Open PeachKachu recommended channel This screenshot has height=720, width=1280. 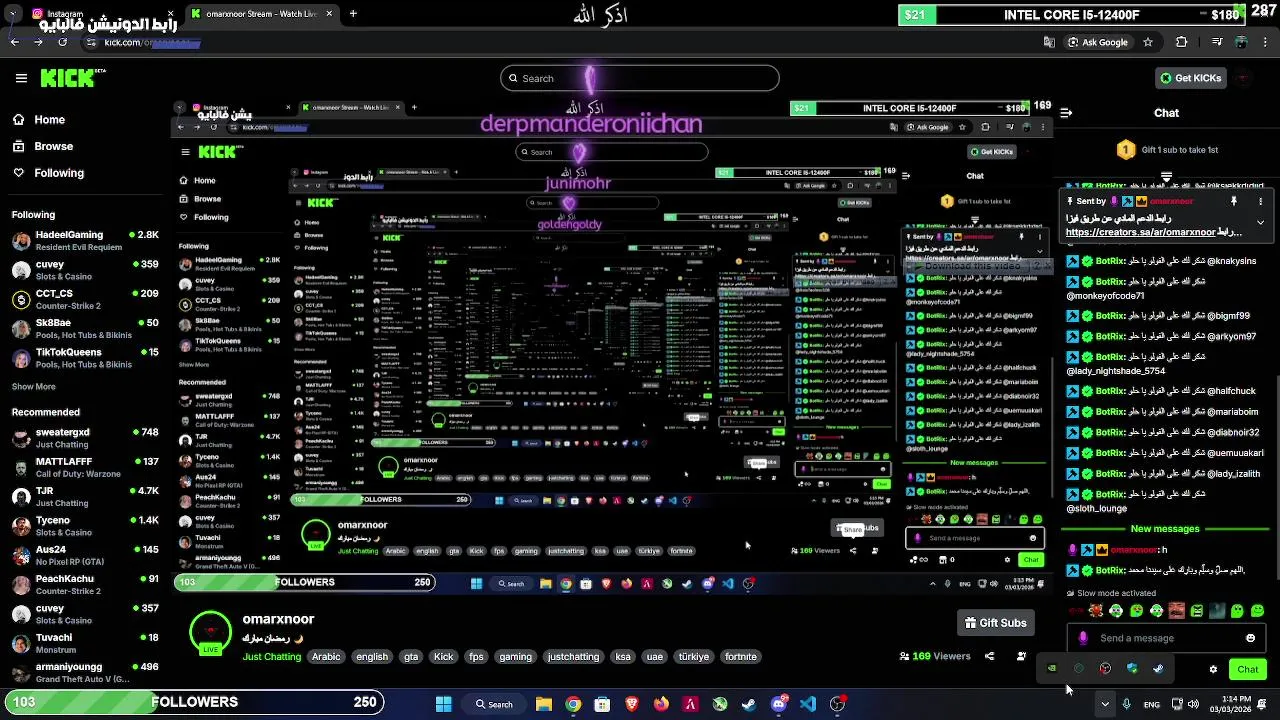coord(85,584)
